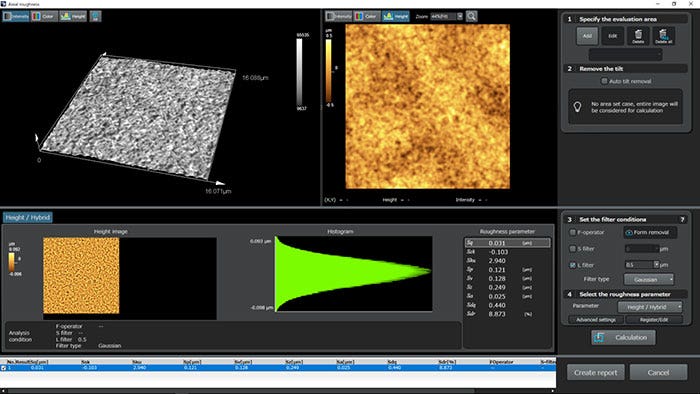The height and width of the screenshot is (394, 700).
Task: Click the 3D intensity grayscale bar
Action: (x=300, y=72)
